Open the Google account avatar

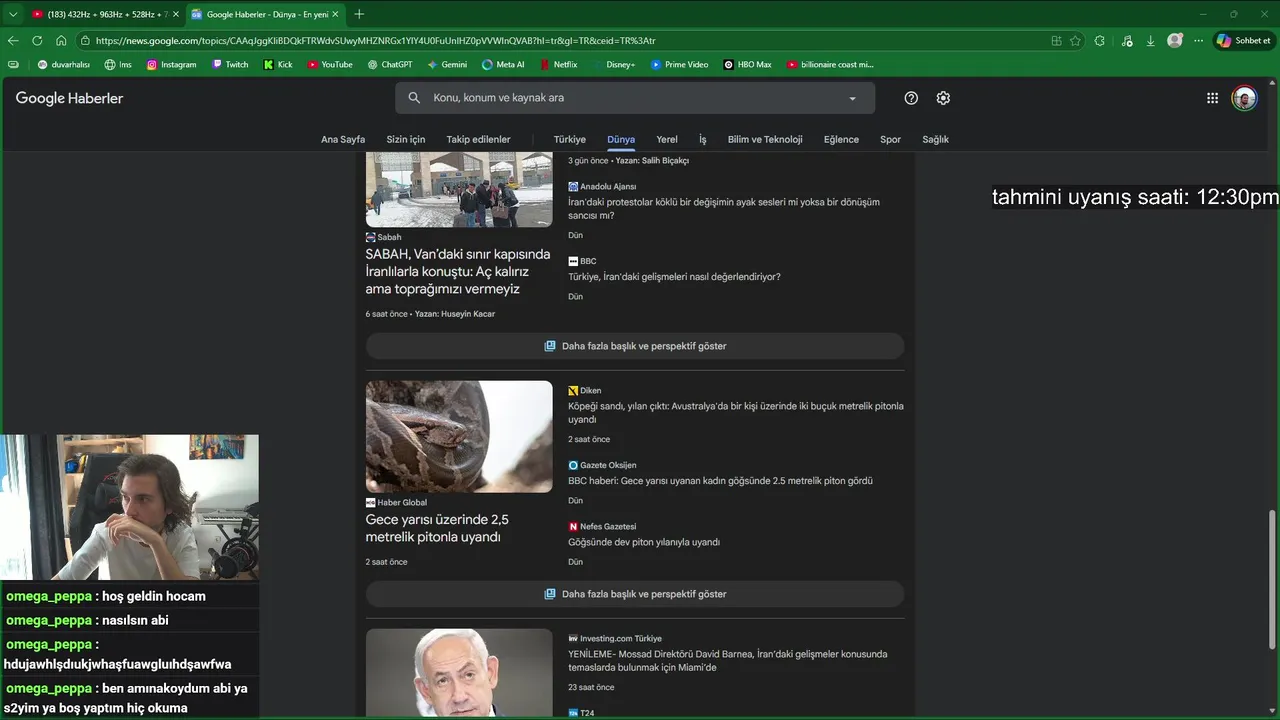coord(1244,98)
